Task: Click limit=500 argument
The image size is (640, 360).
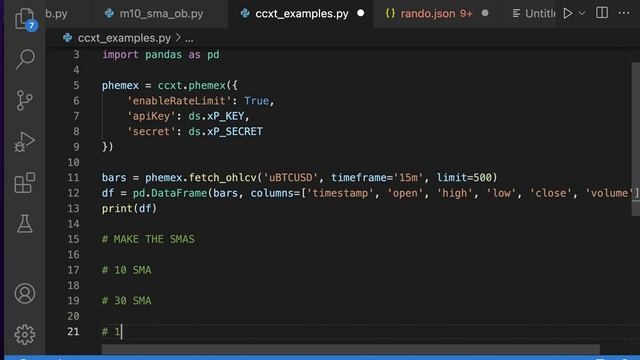Action: tap(464, 178)
